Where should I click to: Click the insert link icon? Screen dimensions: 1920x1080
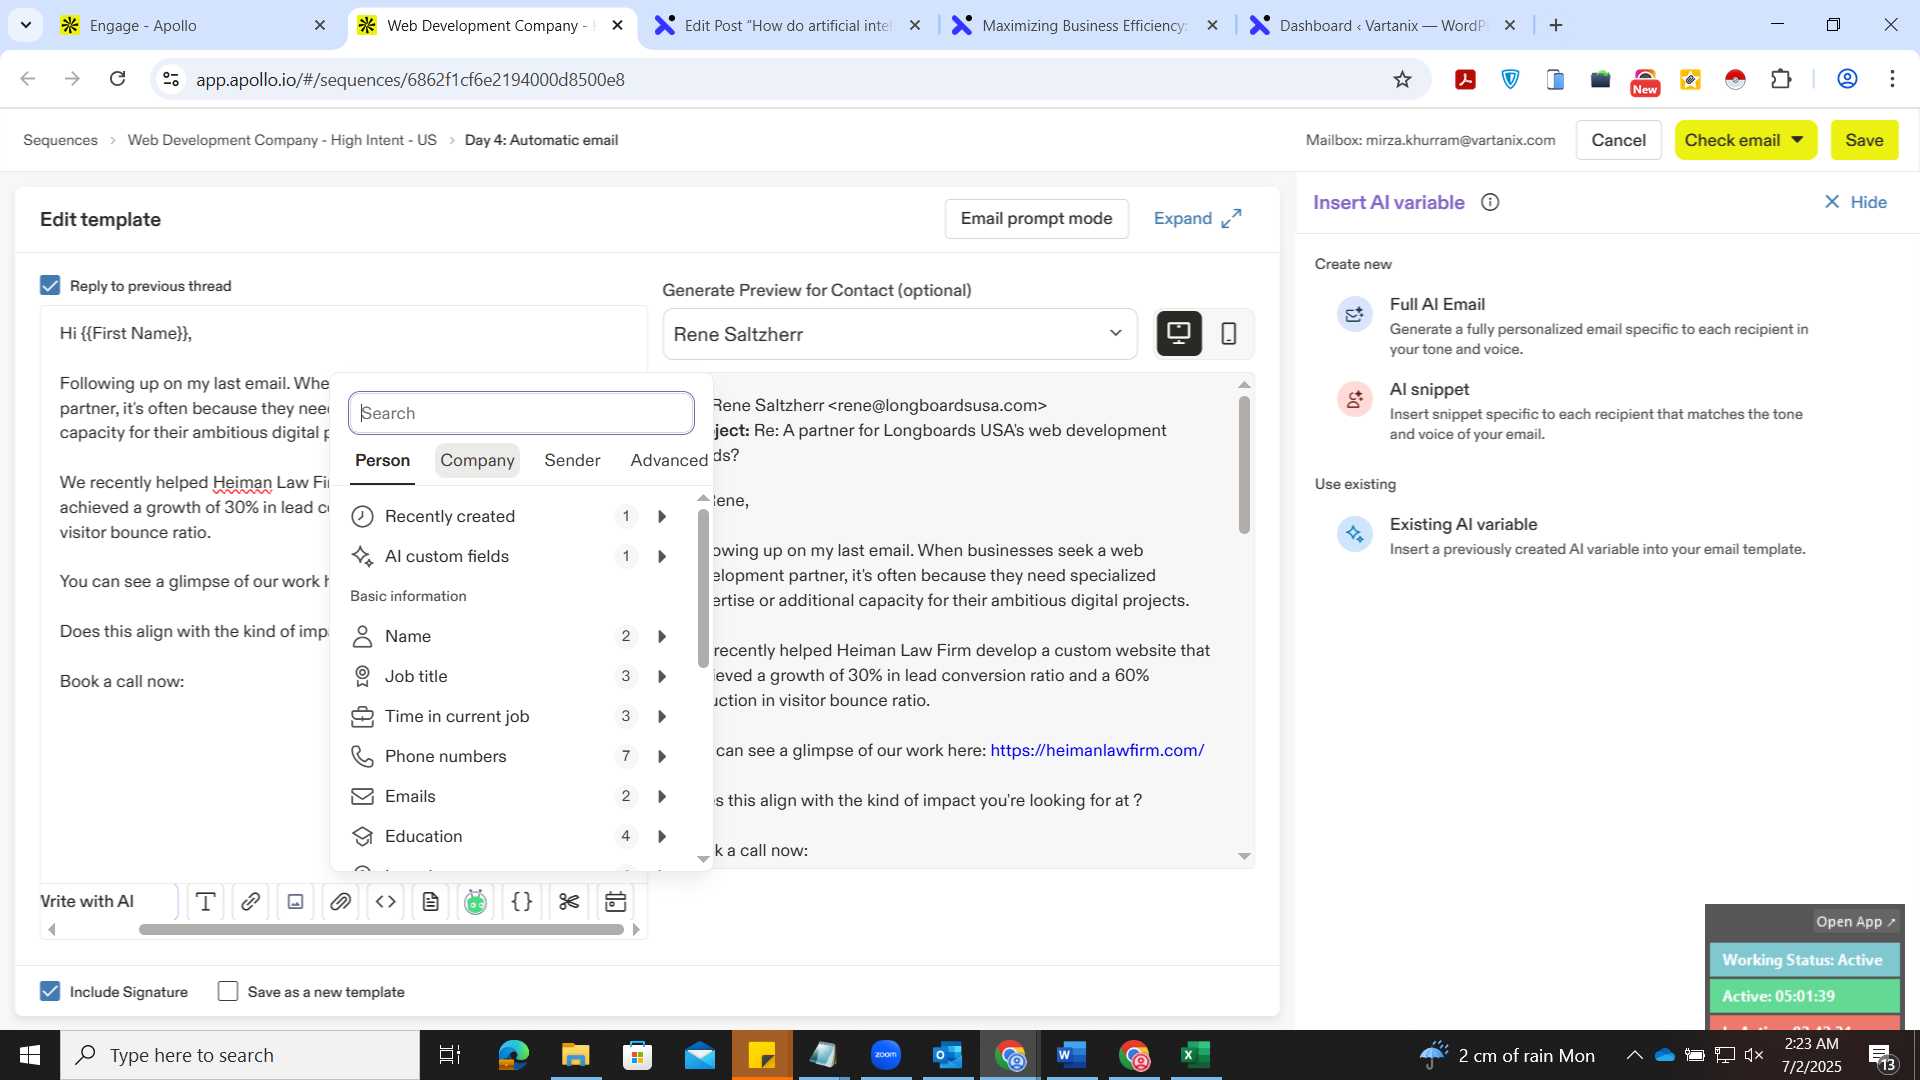(250, 902)
